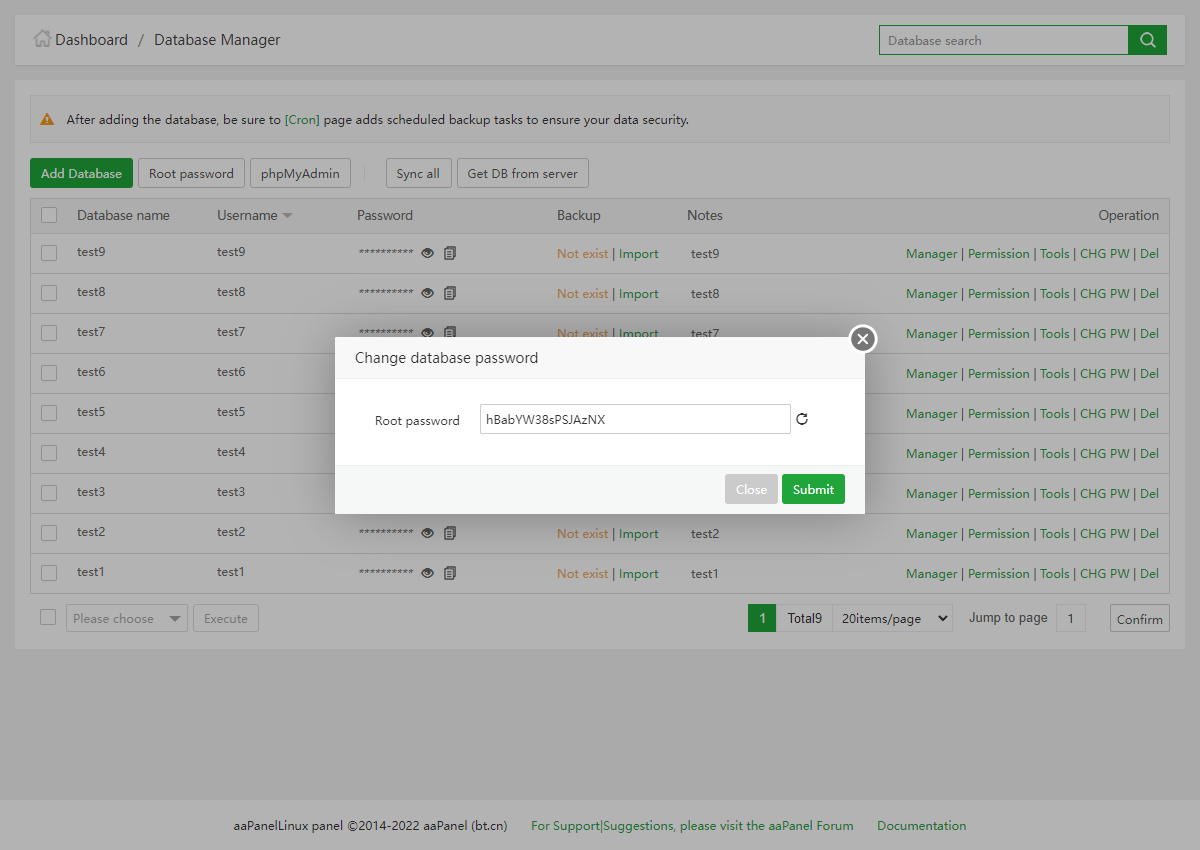Click the Add Database button
The width and height of the screenshot is (1200, 850).
pyautogui.click(x=81, y=173)
